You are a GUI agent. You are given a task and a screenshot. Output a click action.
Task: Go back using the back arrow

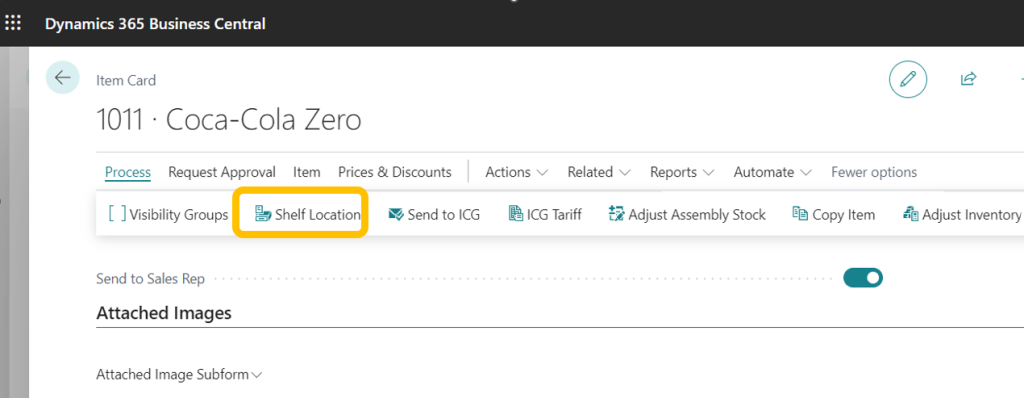[63, 78]
